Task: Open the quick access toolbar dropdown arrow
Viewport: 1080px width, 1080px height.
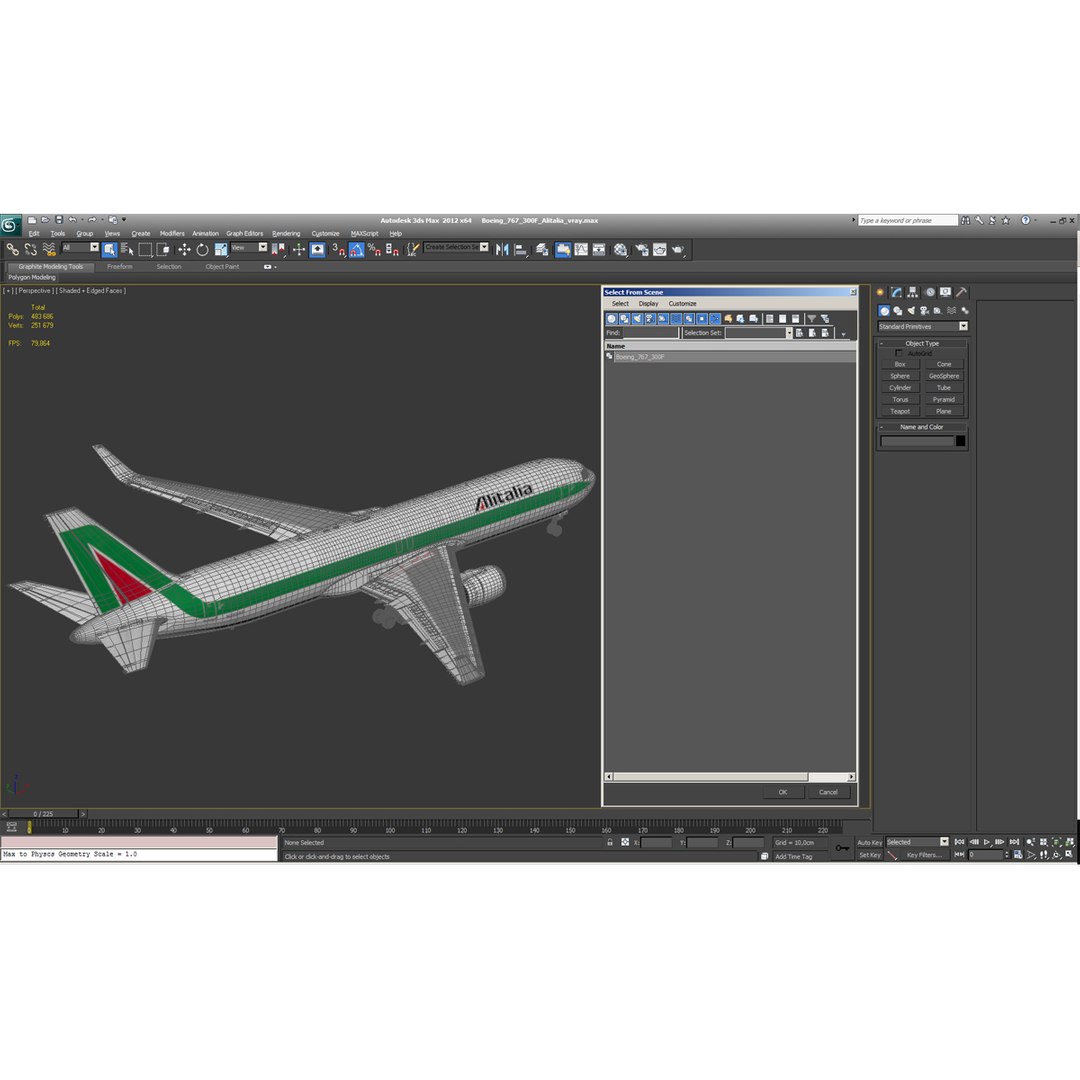Action: [x=124, y=220]
